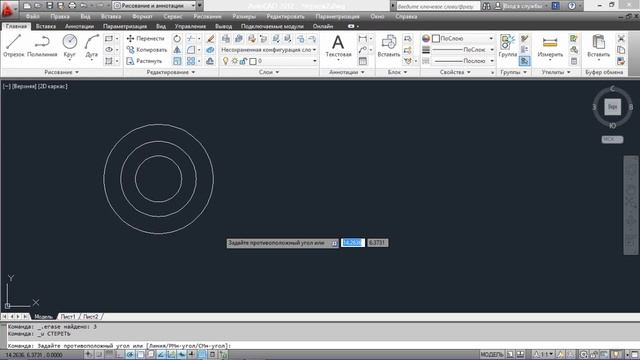This screenshot has height=360, width=640.
Task: Click the command line prompt
Action: pos(322,346)
